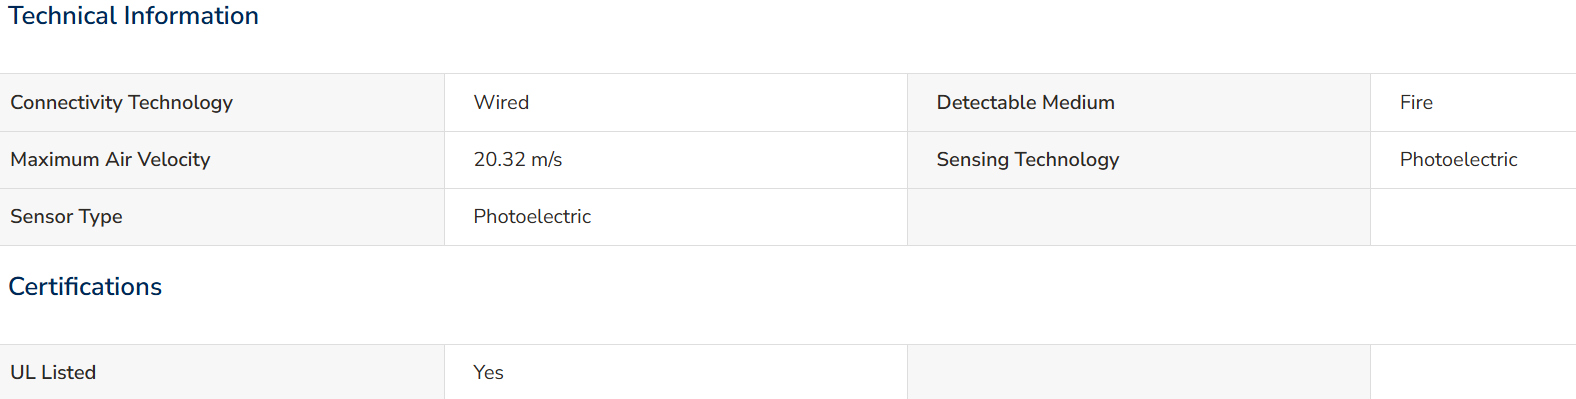Click Photoelectric value beside Sensing Technology
Viewport: 1576px width, 399px height.
tap(1458, 160)
